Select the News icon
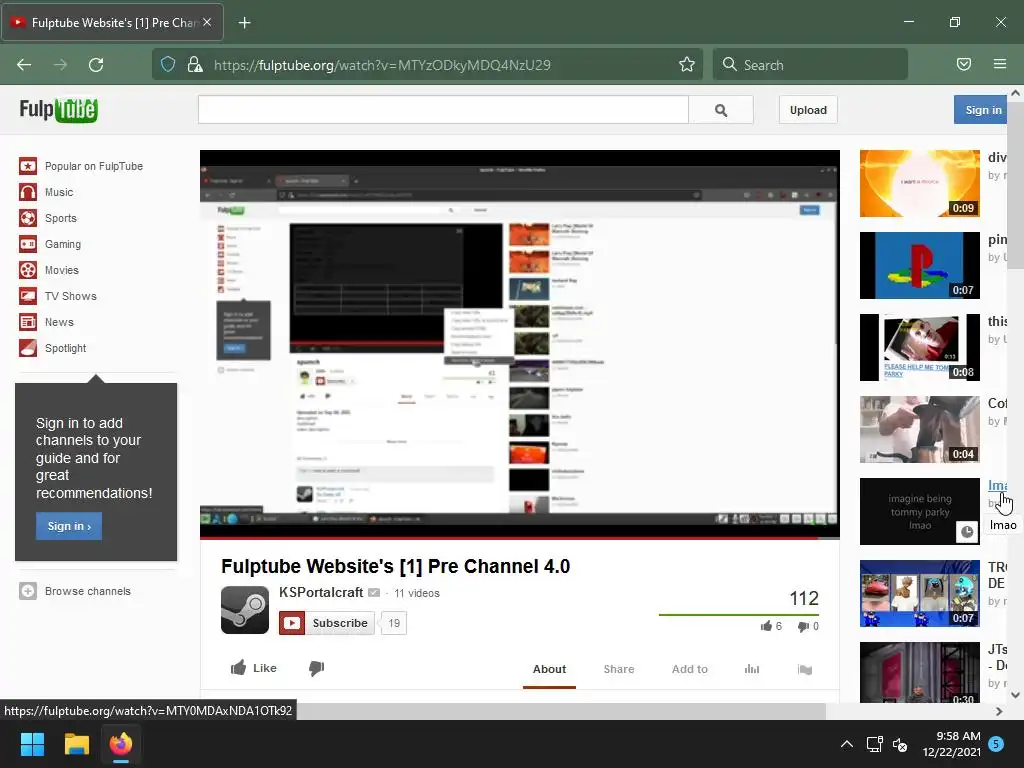The width and height of the screenshot is (1024, 768). [27, 322]
